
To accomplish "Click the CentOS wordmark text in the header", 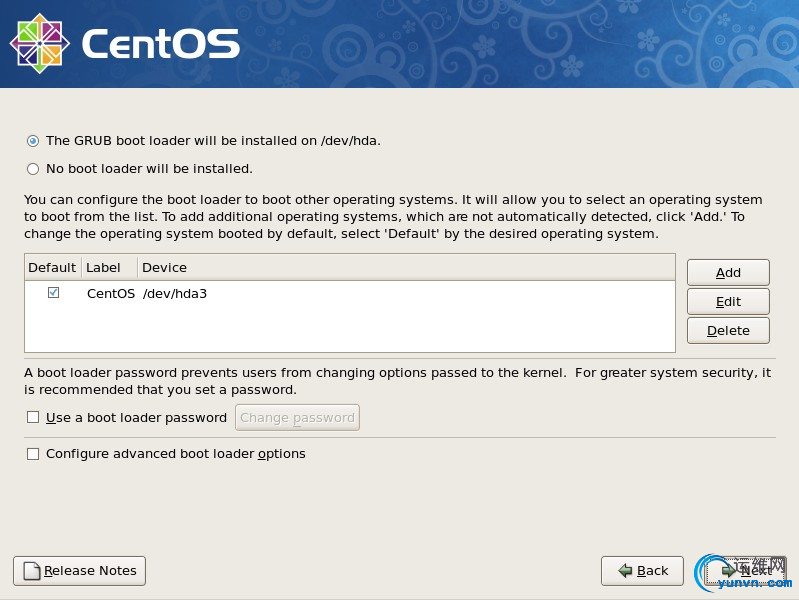I will click(x=160, y=44).
